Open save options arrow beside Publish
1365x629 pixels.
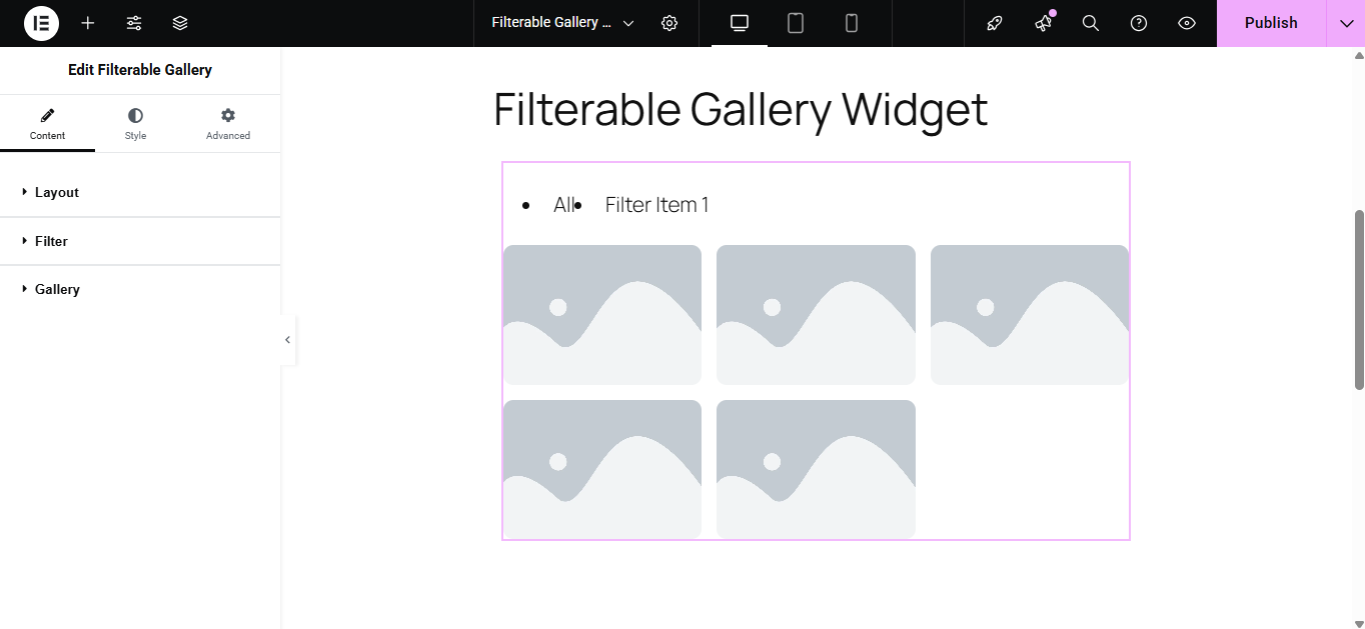pyautogui.click(x=1346, y=23)
